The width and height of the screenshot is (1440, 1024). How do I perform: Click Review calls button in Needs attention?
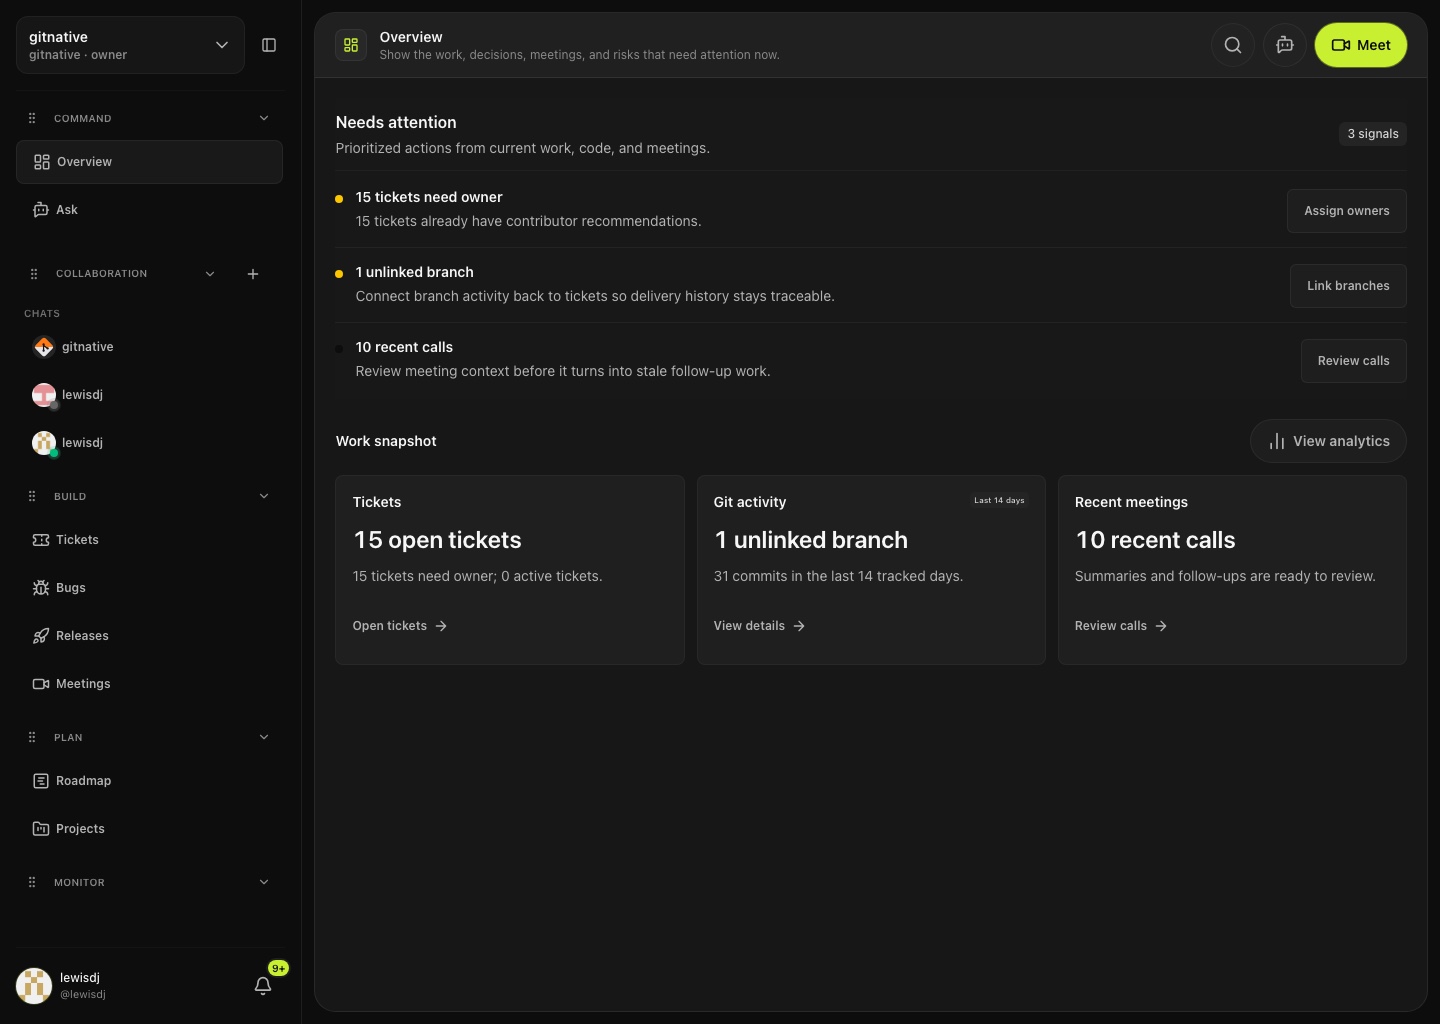1353,361
